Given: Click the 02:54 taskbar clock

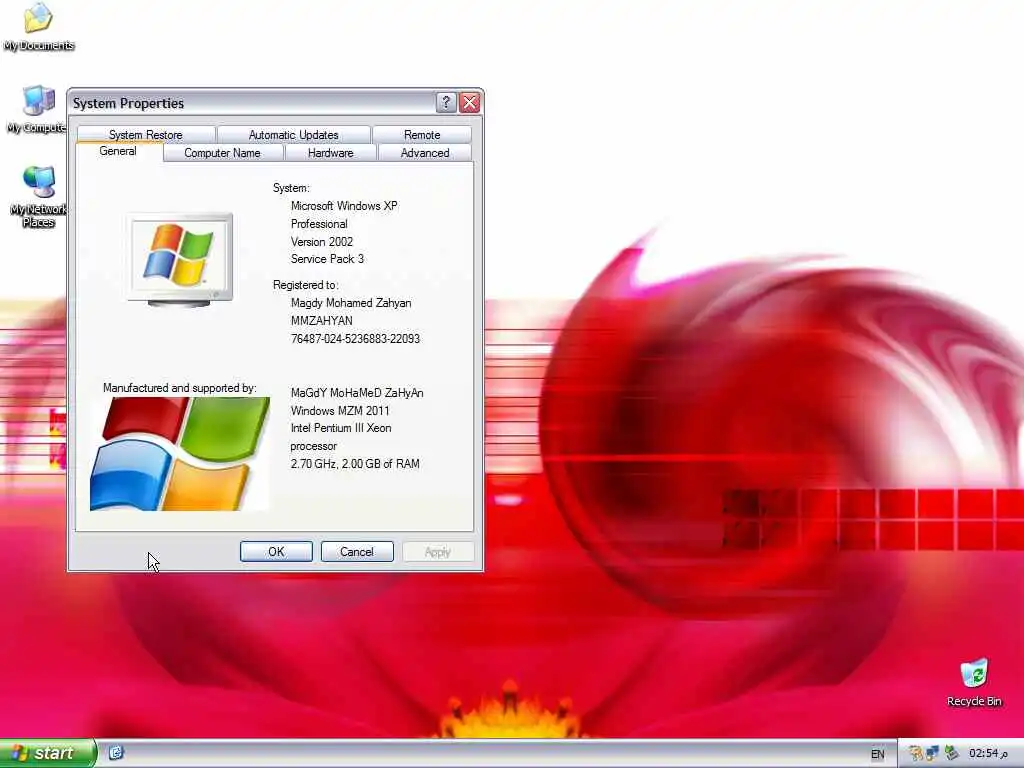Looking at the screenshot, I should tap(988, 754).
